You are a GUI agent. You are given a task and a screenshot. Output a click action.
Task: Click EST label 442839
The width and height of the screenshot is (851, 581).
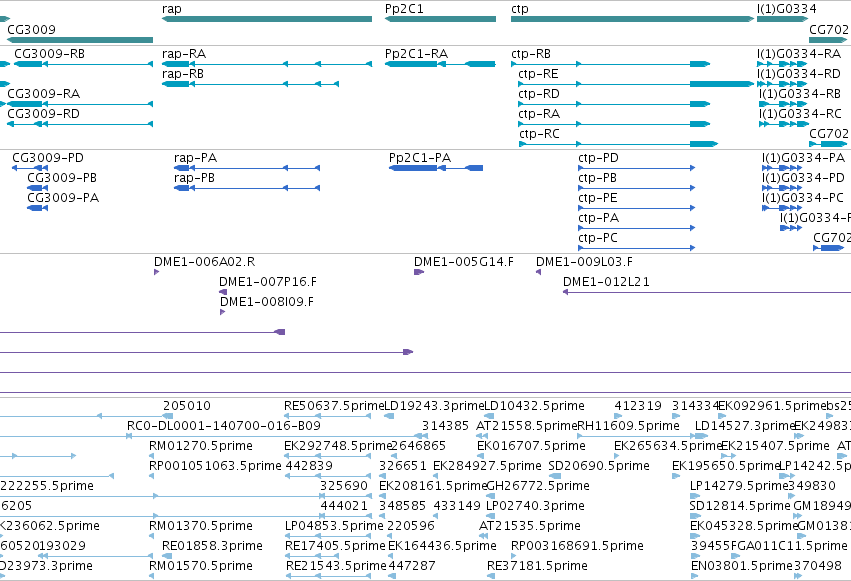pyautogui.click(x=309, y=466)
